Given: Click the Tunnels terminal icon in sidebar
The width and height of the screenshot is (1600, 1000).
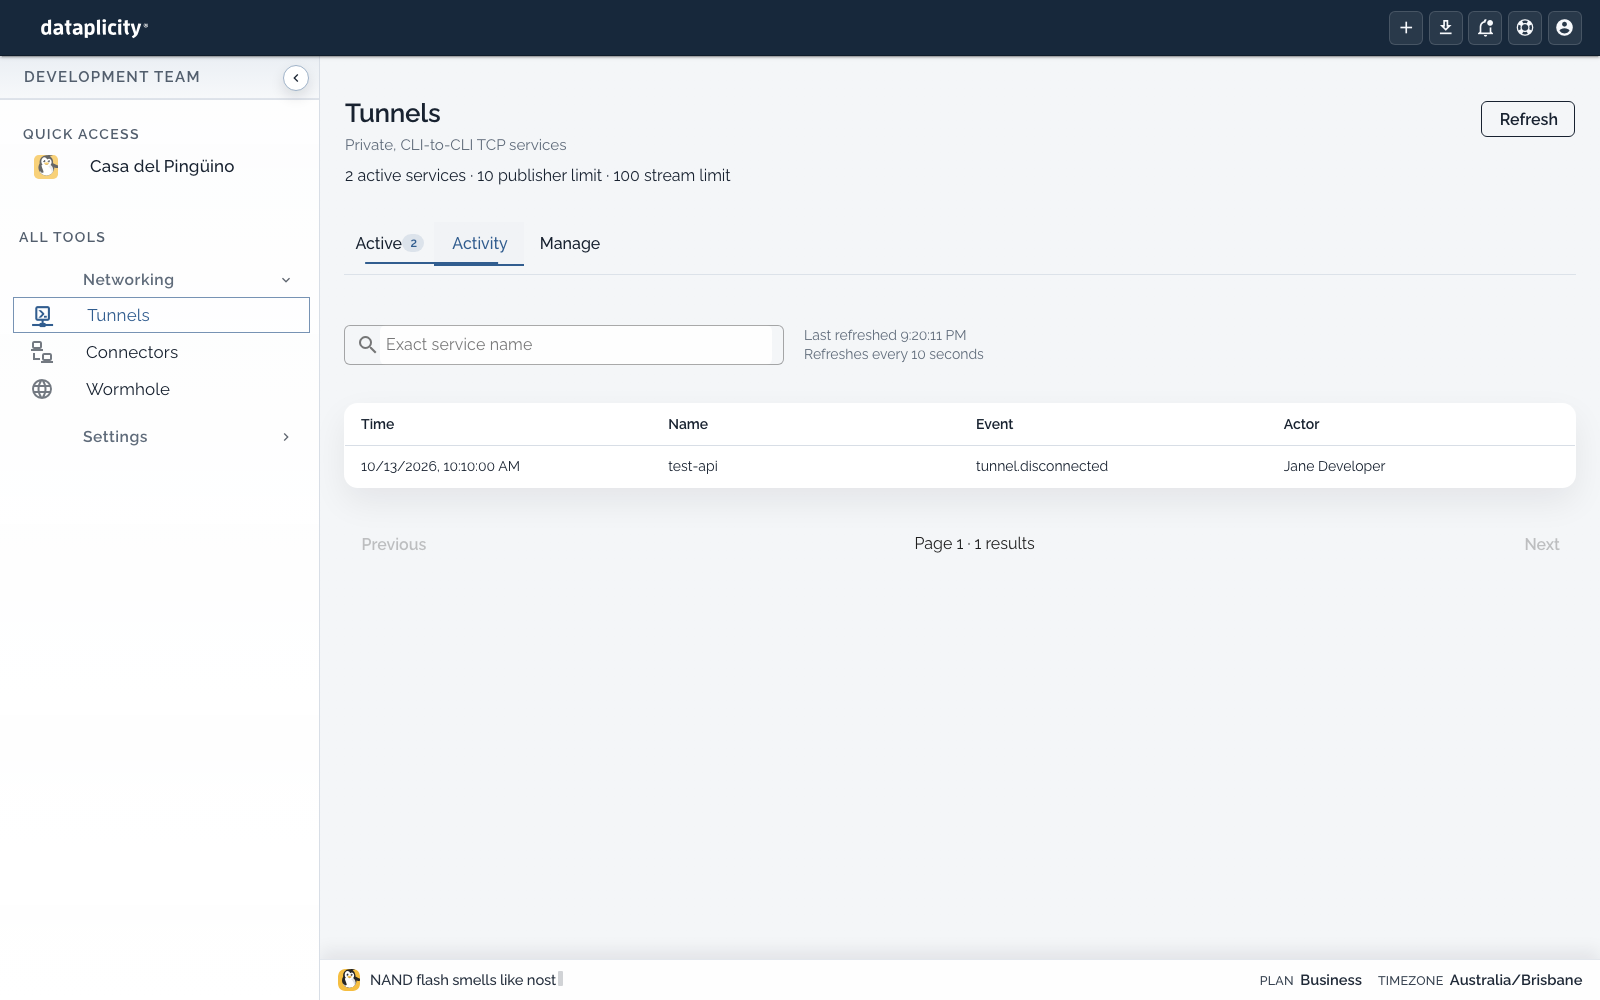Looking at the screenshot, I should (42, 316).
